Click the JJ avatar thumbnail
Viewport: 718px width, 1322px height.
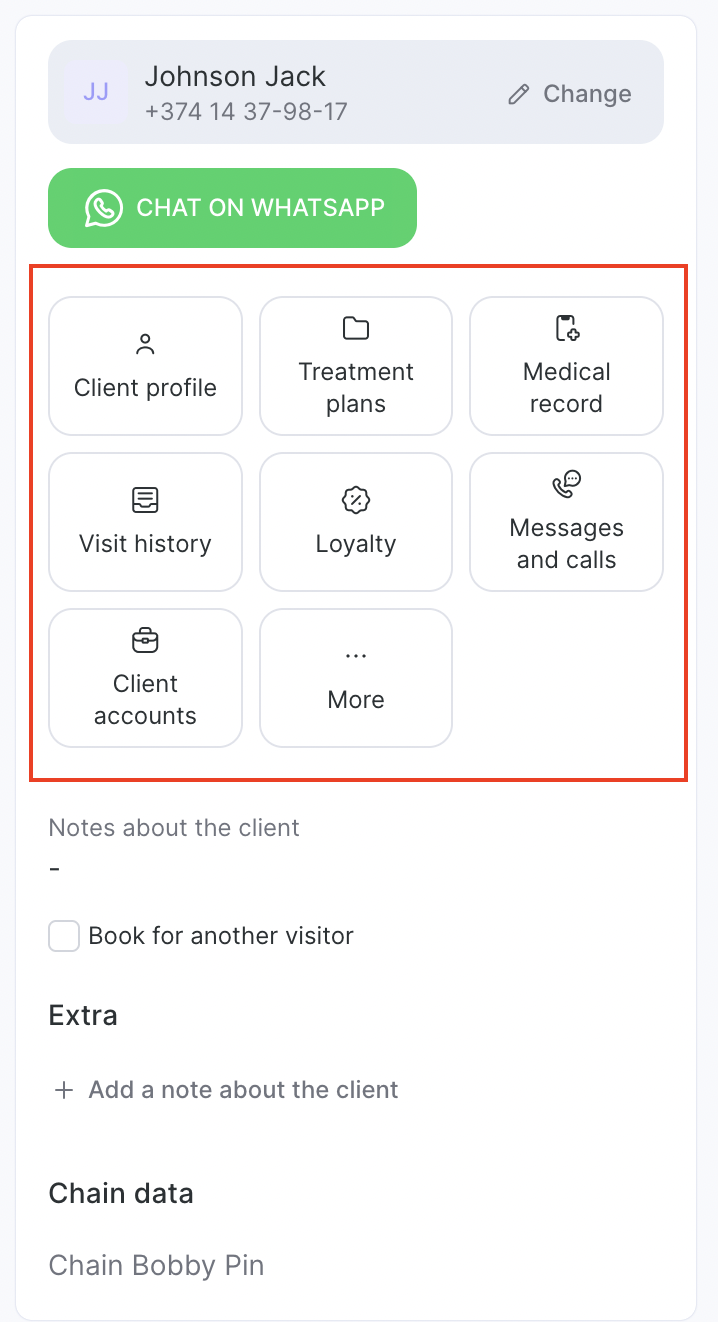[96, 92]
